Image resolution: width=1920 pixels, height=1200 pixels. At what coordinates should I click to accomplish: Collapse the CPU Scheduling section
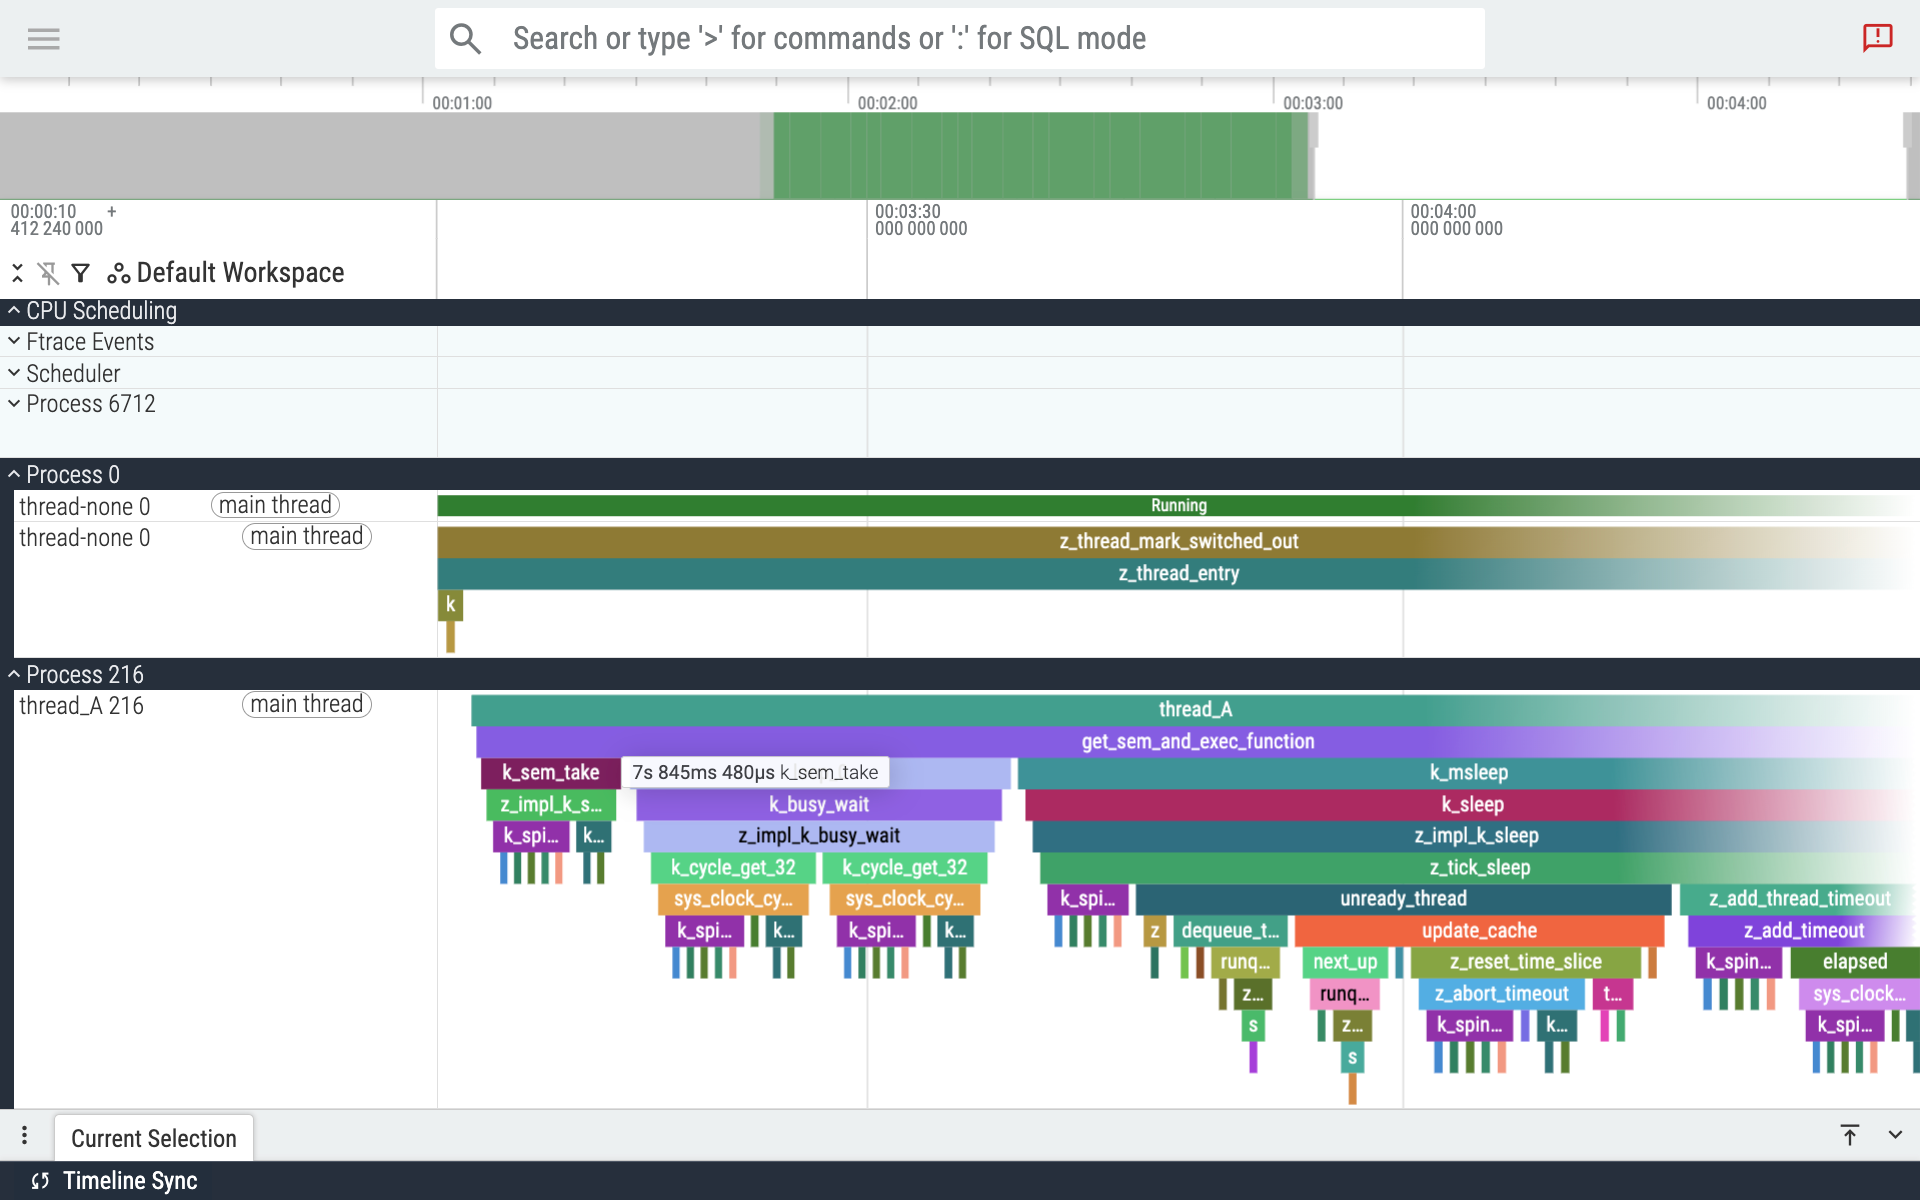point(13,310)
